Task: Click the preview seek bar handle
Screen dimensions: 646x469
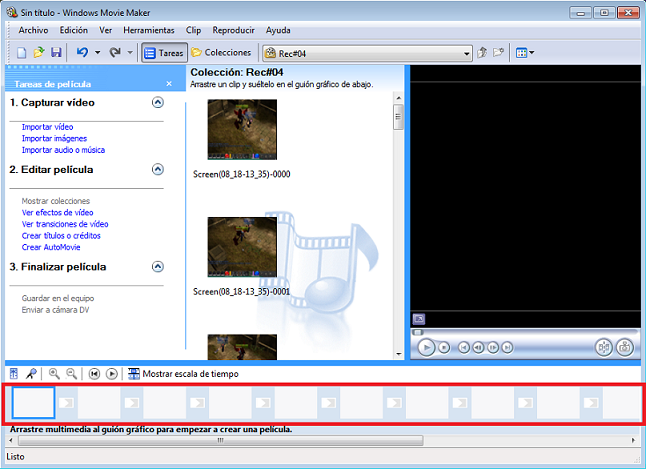Action: click(x=418, y=332)
